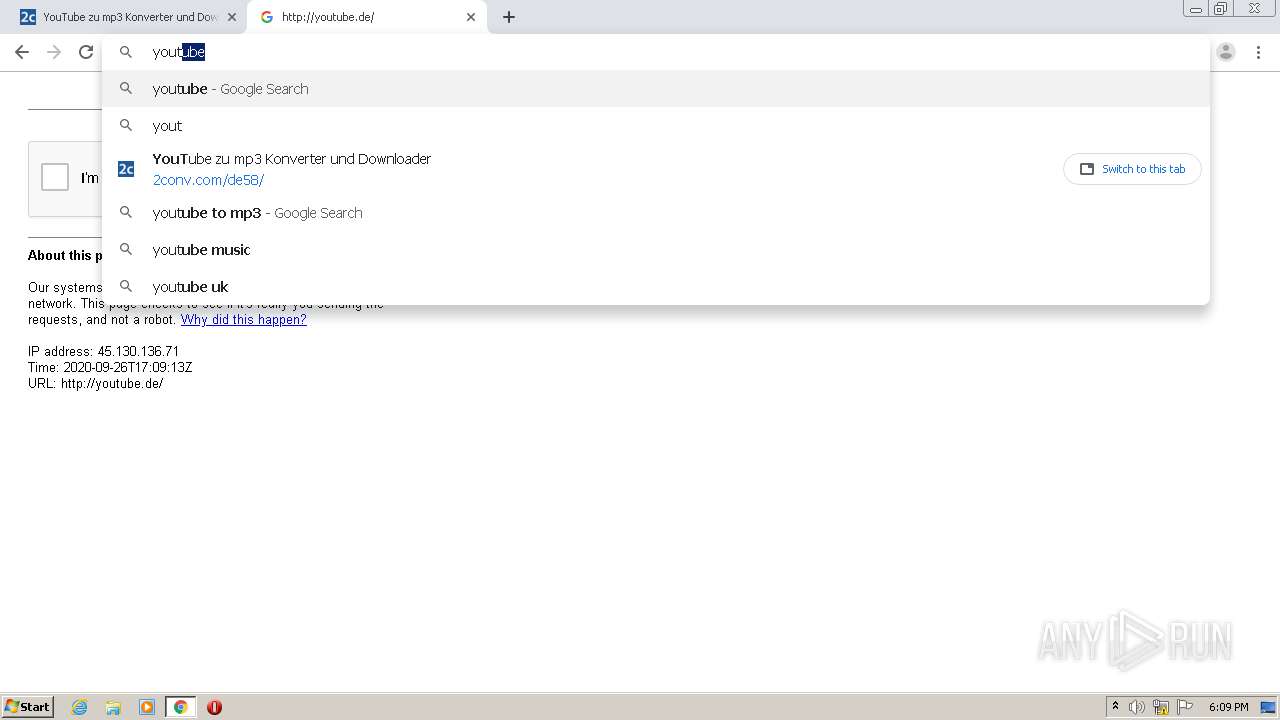Screen dimensions: 1280x720
Task: Click search icon beside 'youtube uk'
Action: tap(126, 286)
